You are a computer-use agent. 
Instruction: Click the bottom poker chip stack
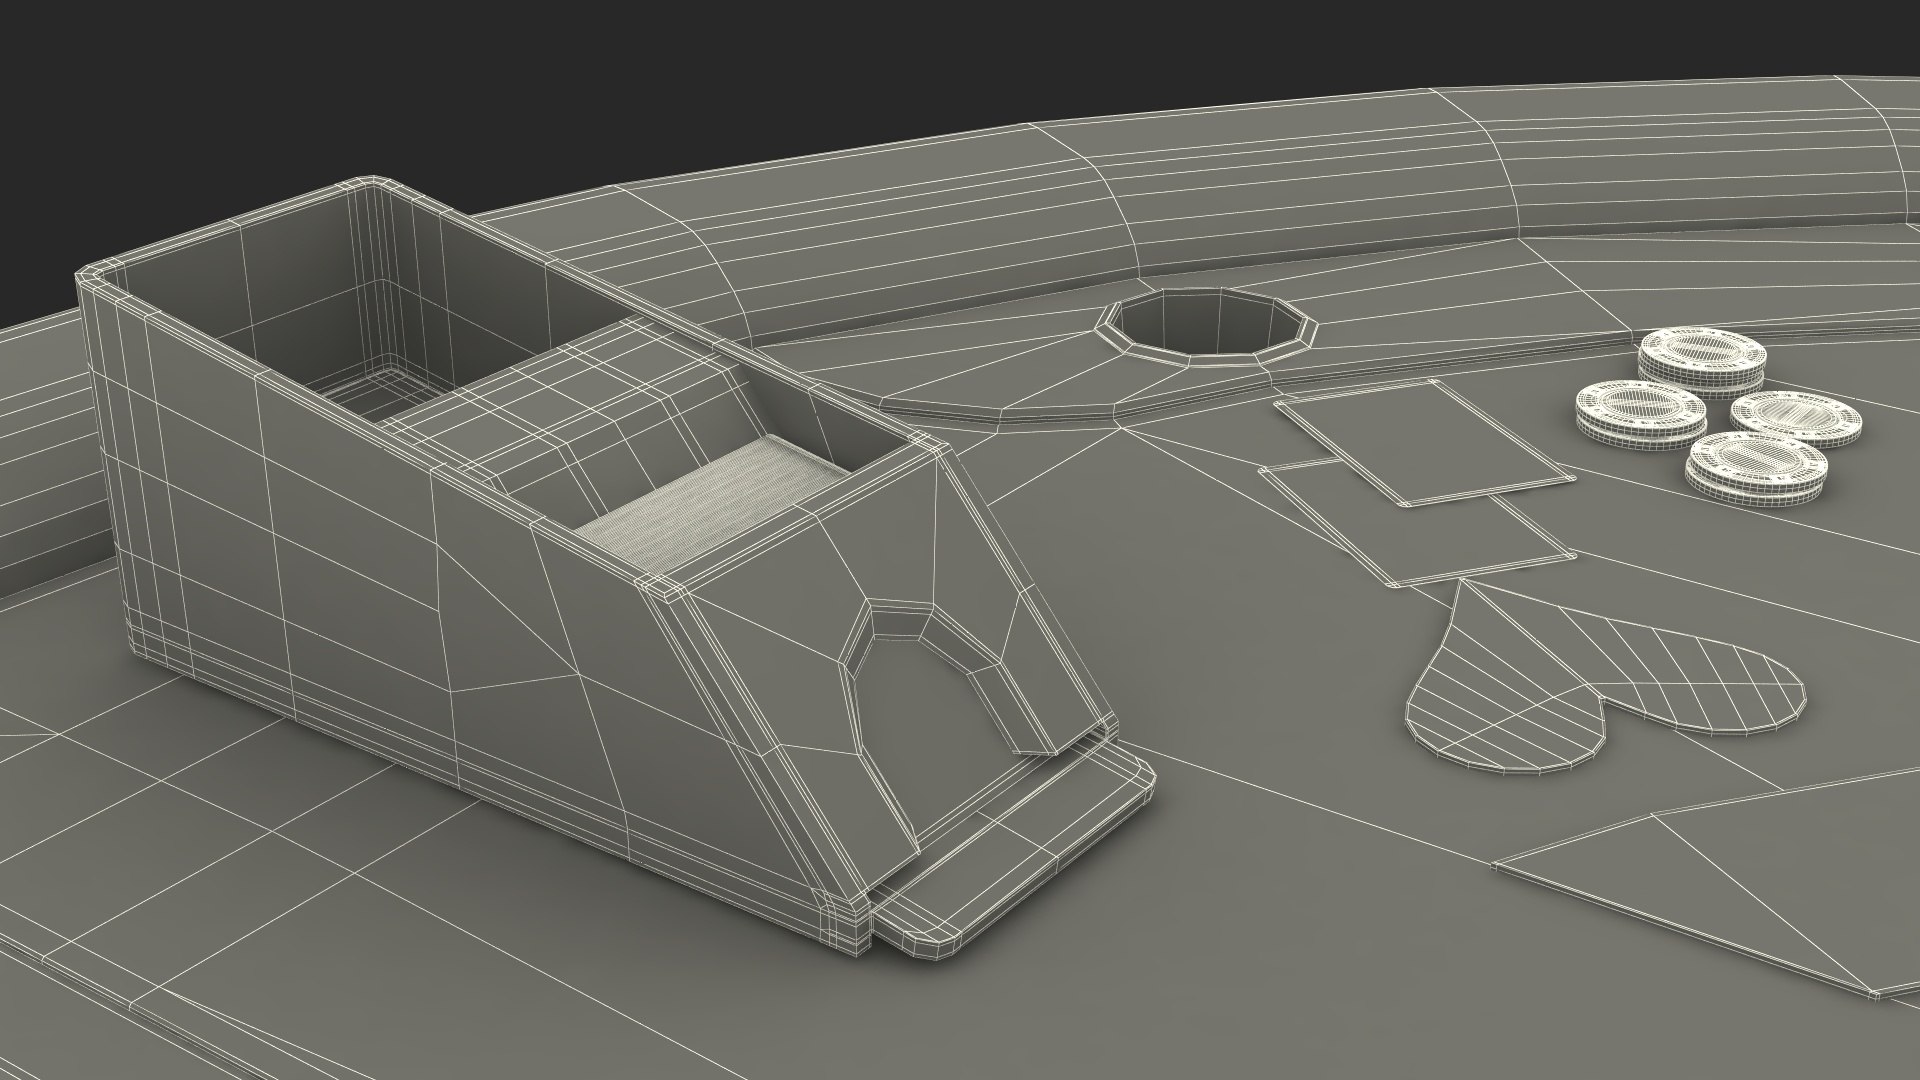1755,467
